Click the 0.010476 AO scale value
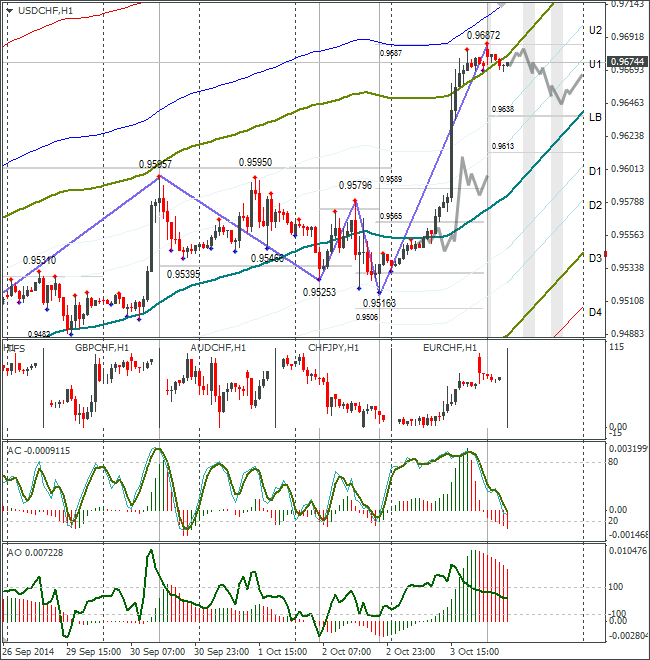 coord(628,551)
